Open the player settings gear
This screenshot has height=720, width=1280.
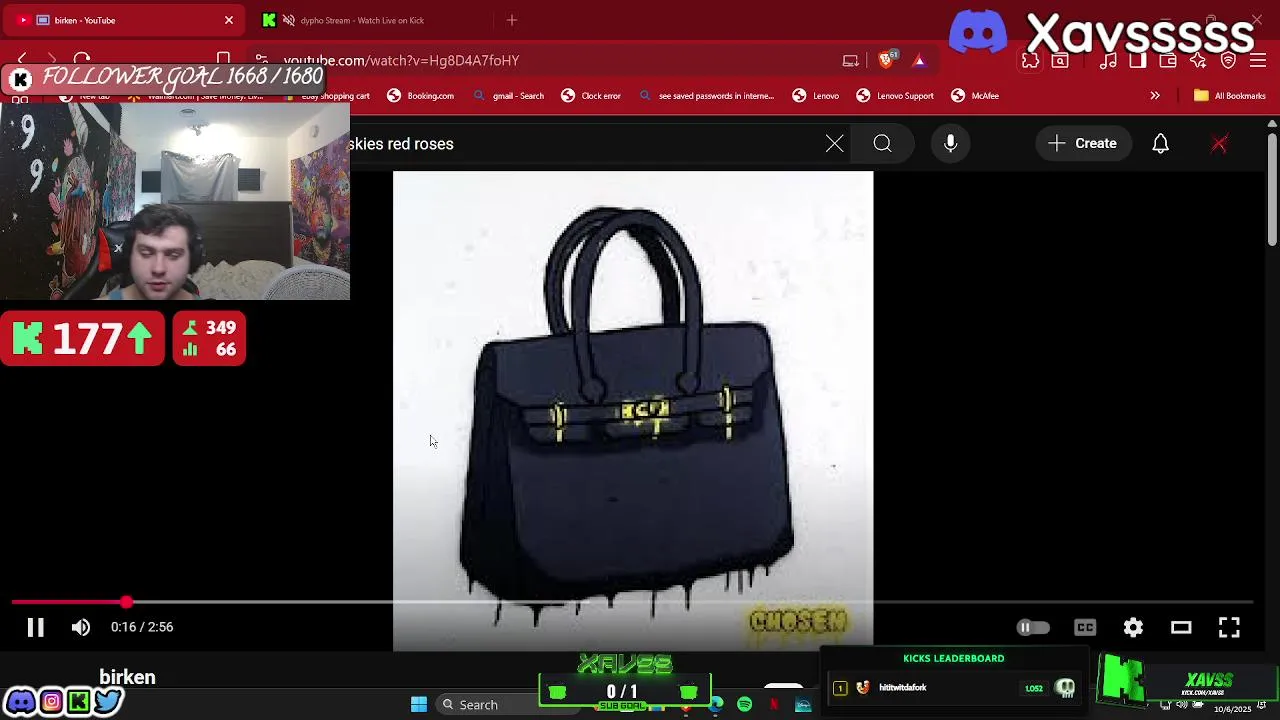pyautogui.click(x=1133, y=627)
